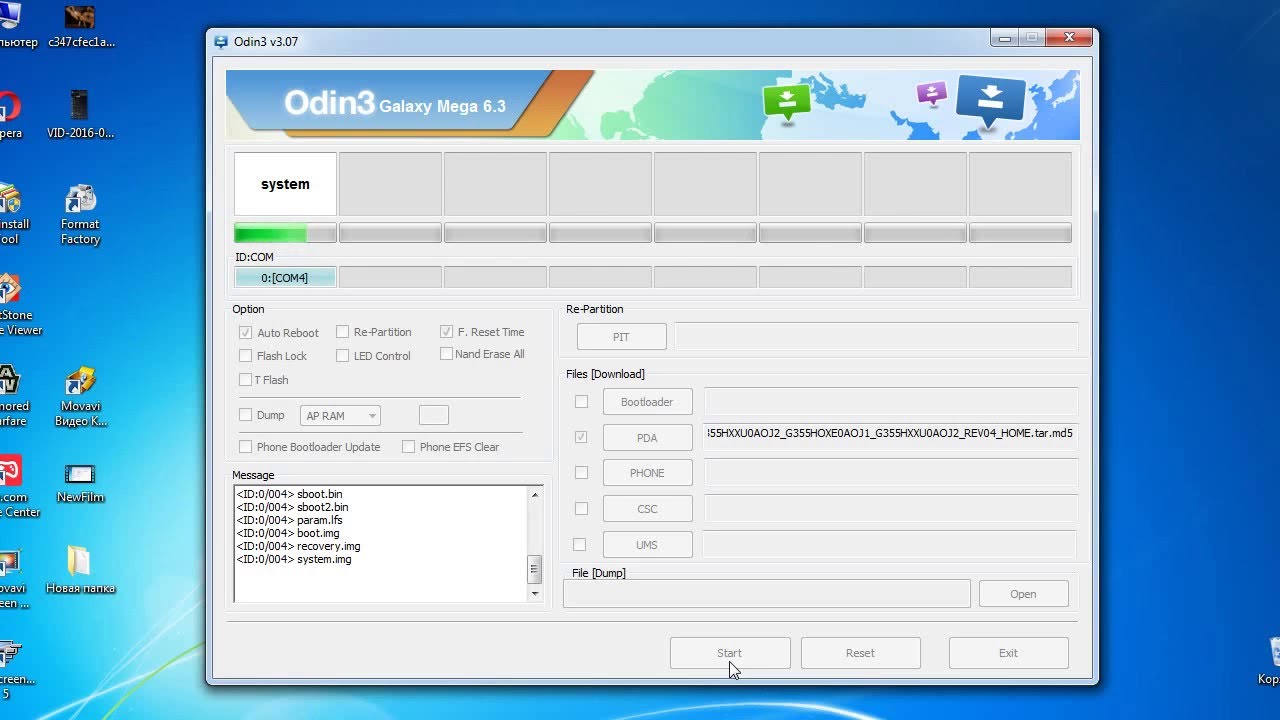Click the Exit button
Screen dimensions: 1280x720
pos(1008,653)
